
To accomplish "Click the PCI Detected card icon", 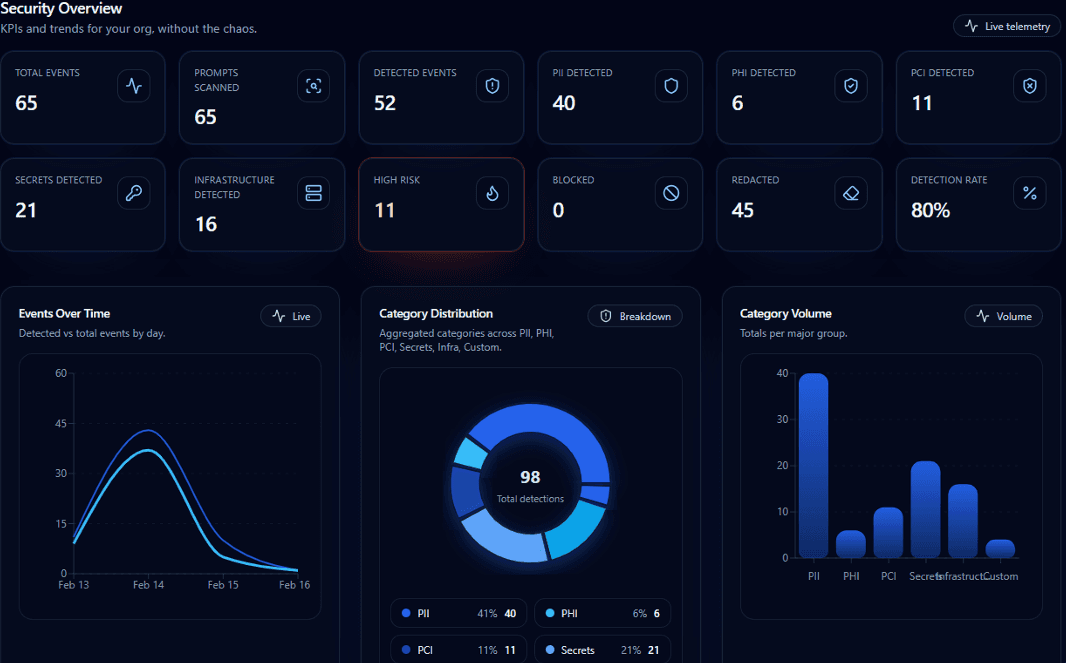I will (1030, 86).
